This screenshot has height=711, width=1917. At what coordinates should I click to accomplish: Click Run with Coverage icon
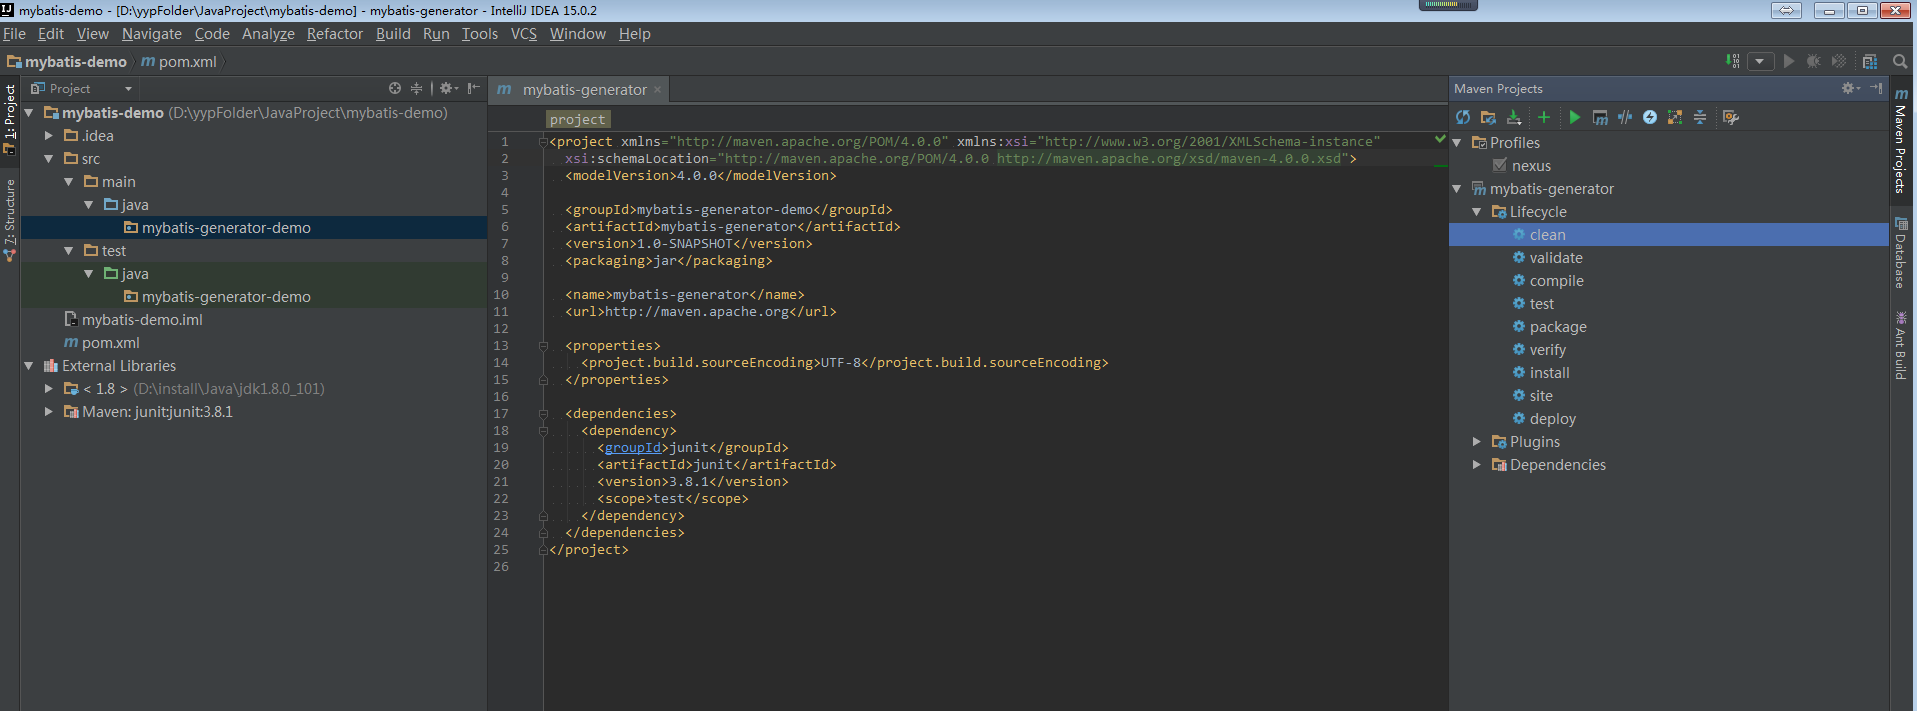pyautogui.click(x=1838, y=61)
